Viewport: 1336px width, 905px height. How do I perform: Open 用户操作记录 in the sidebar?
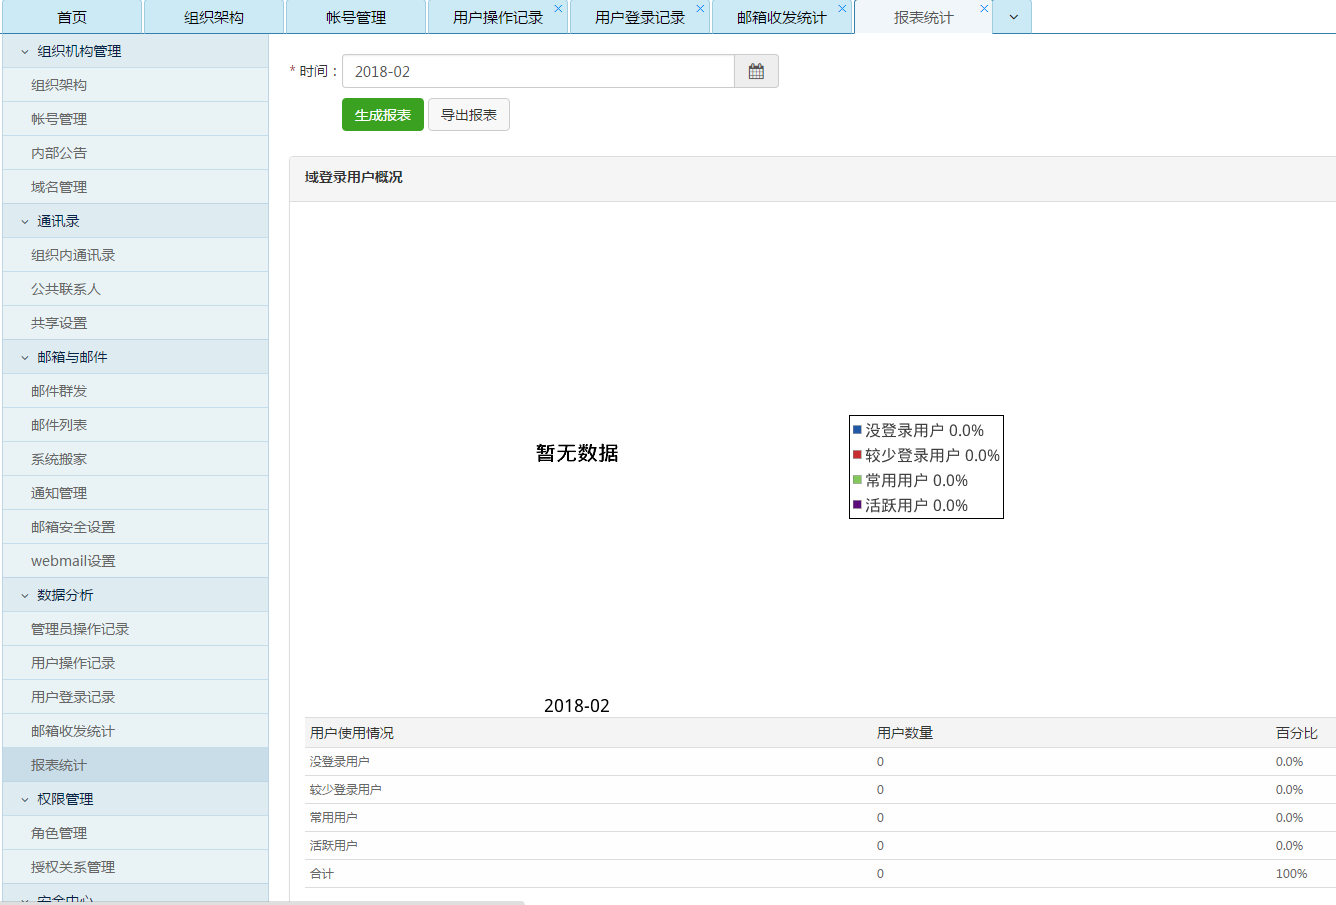(135, 663)
